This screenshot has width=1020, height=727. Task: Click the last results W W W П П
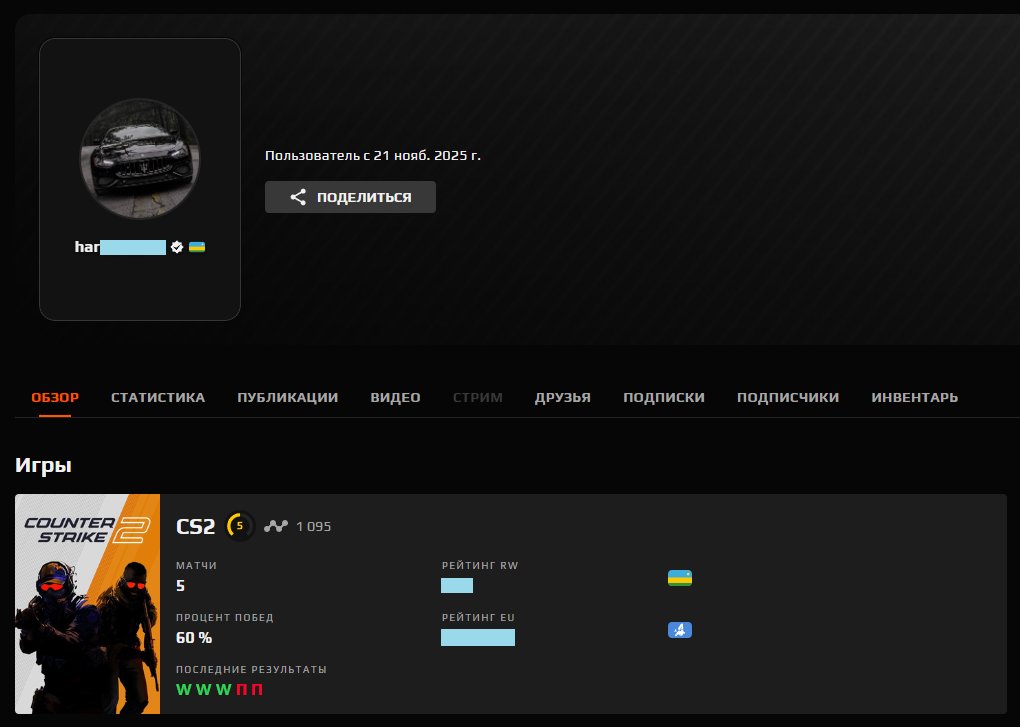(219, 689)
